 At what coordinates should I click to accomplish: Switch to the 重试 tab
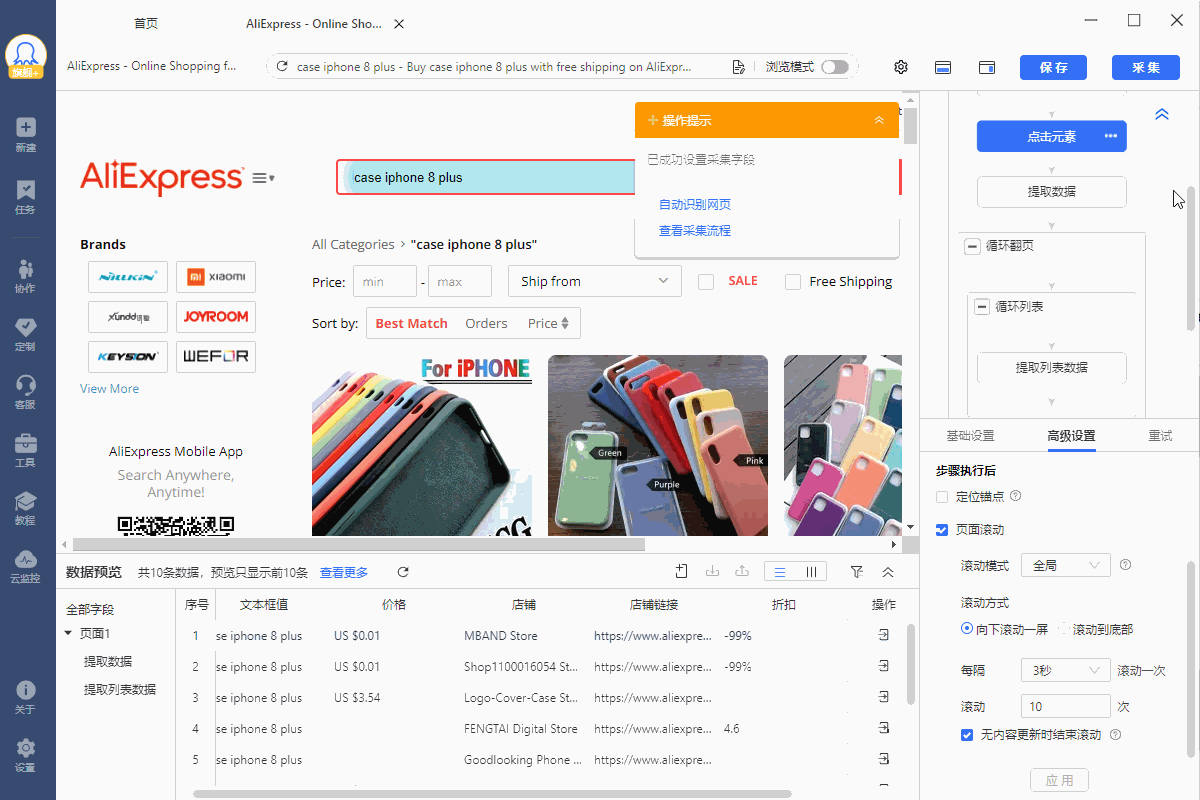tap(1160, 436)
